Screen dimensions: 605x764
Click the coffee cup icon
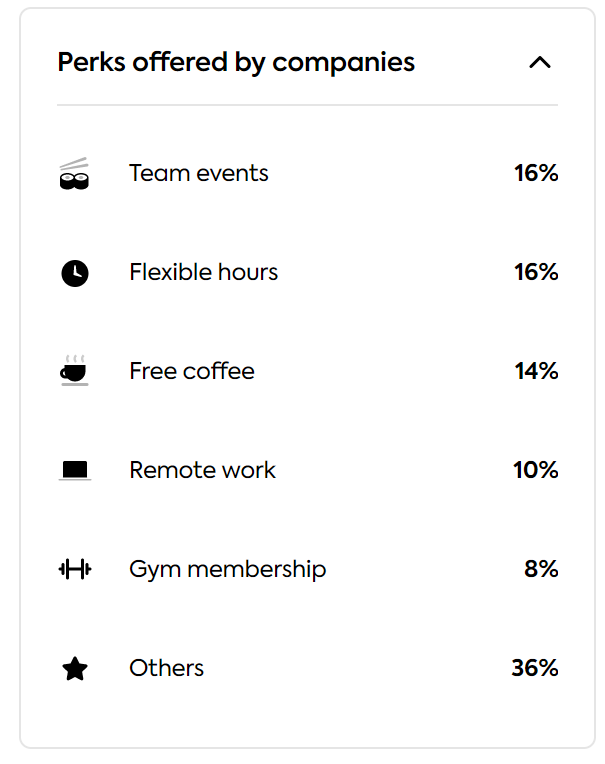[75, 371]
